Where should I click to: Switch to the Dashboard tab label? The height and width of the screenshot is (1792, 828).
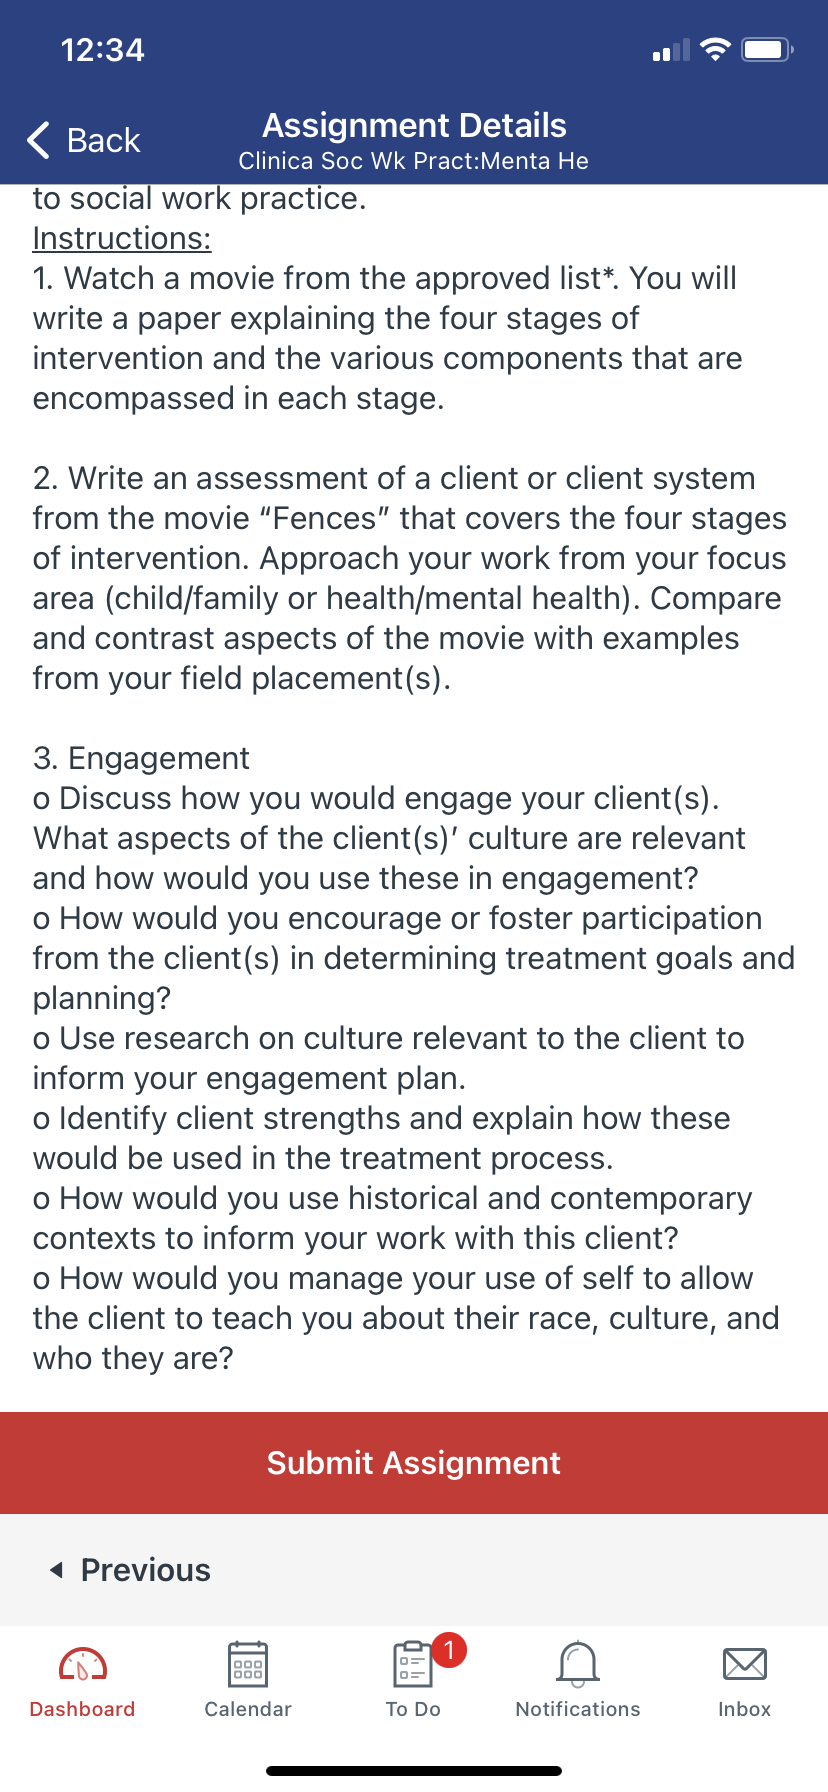(82, 1709)
